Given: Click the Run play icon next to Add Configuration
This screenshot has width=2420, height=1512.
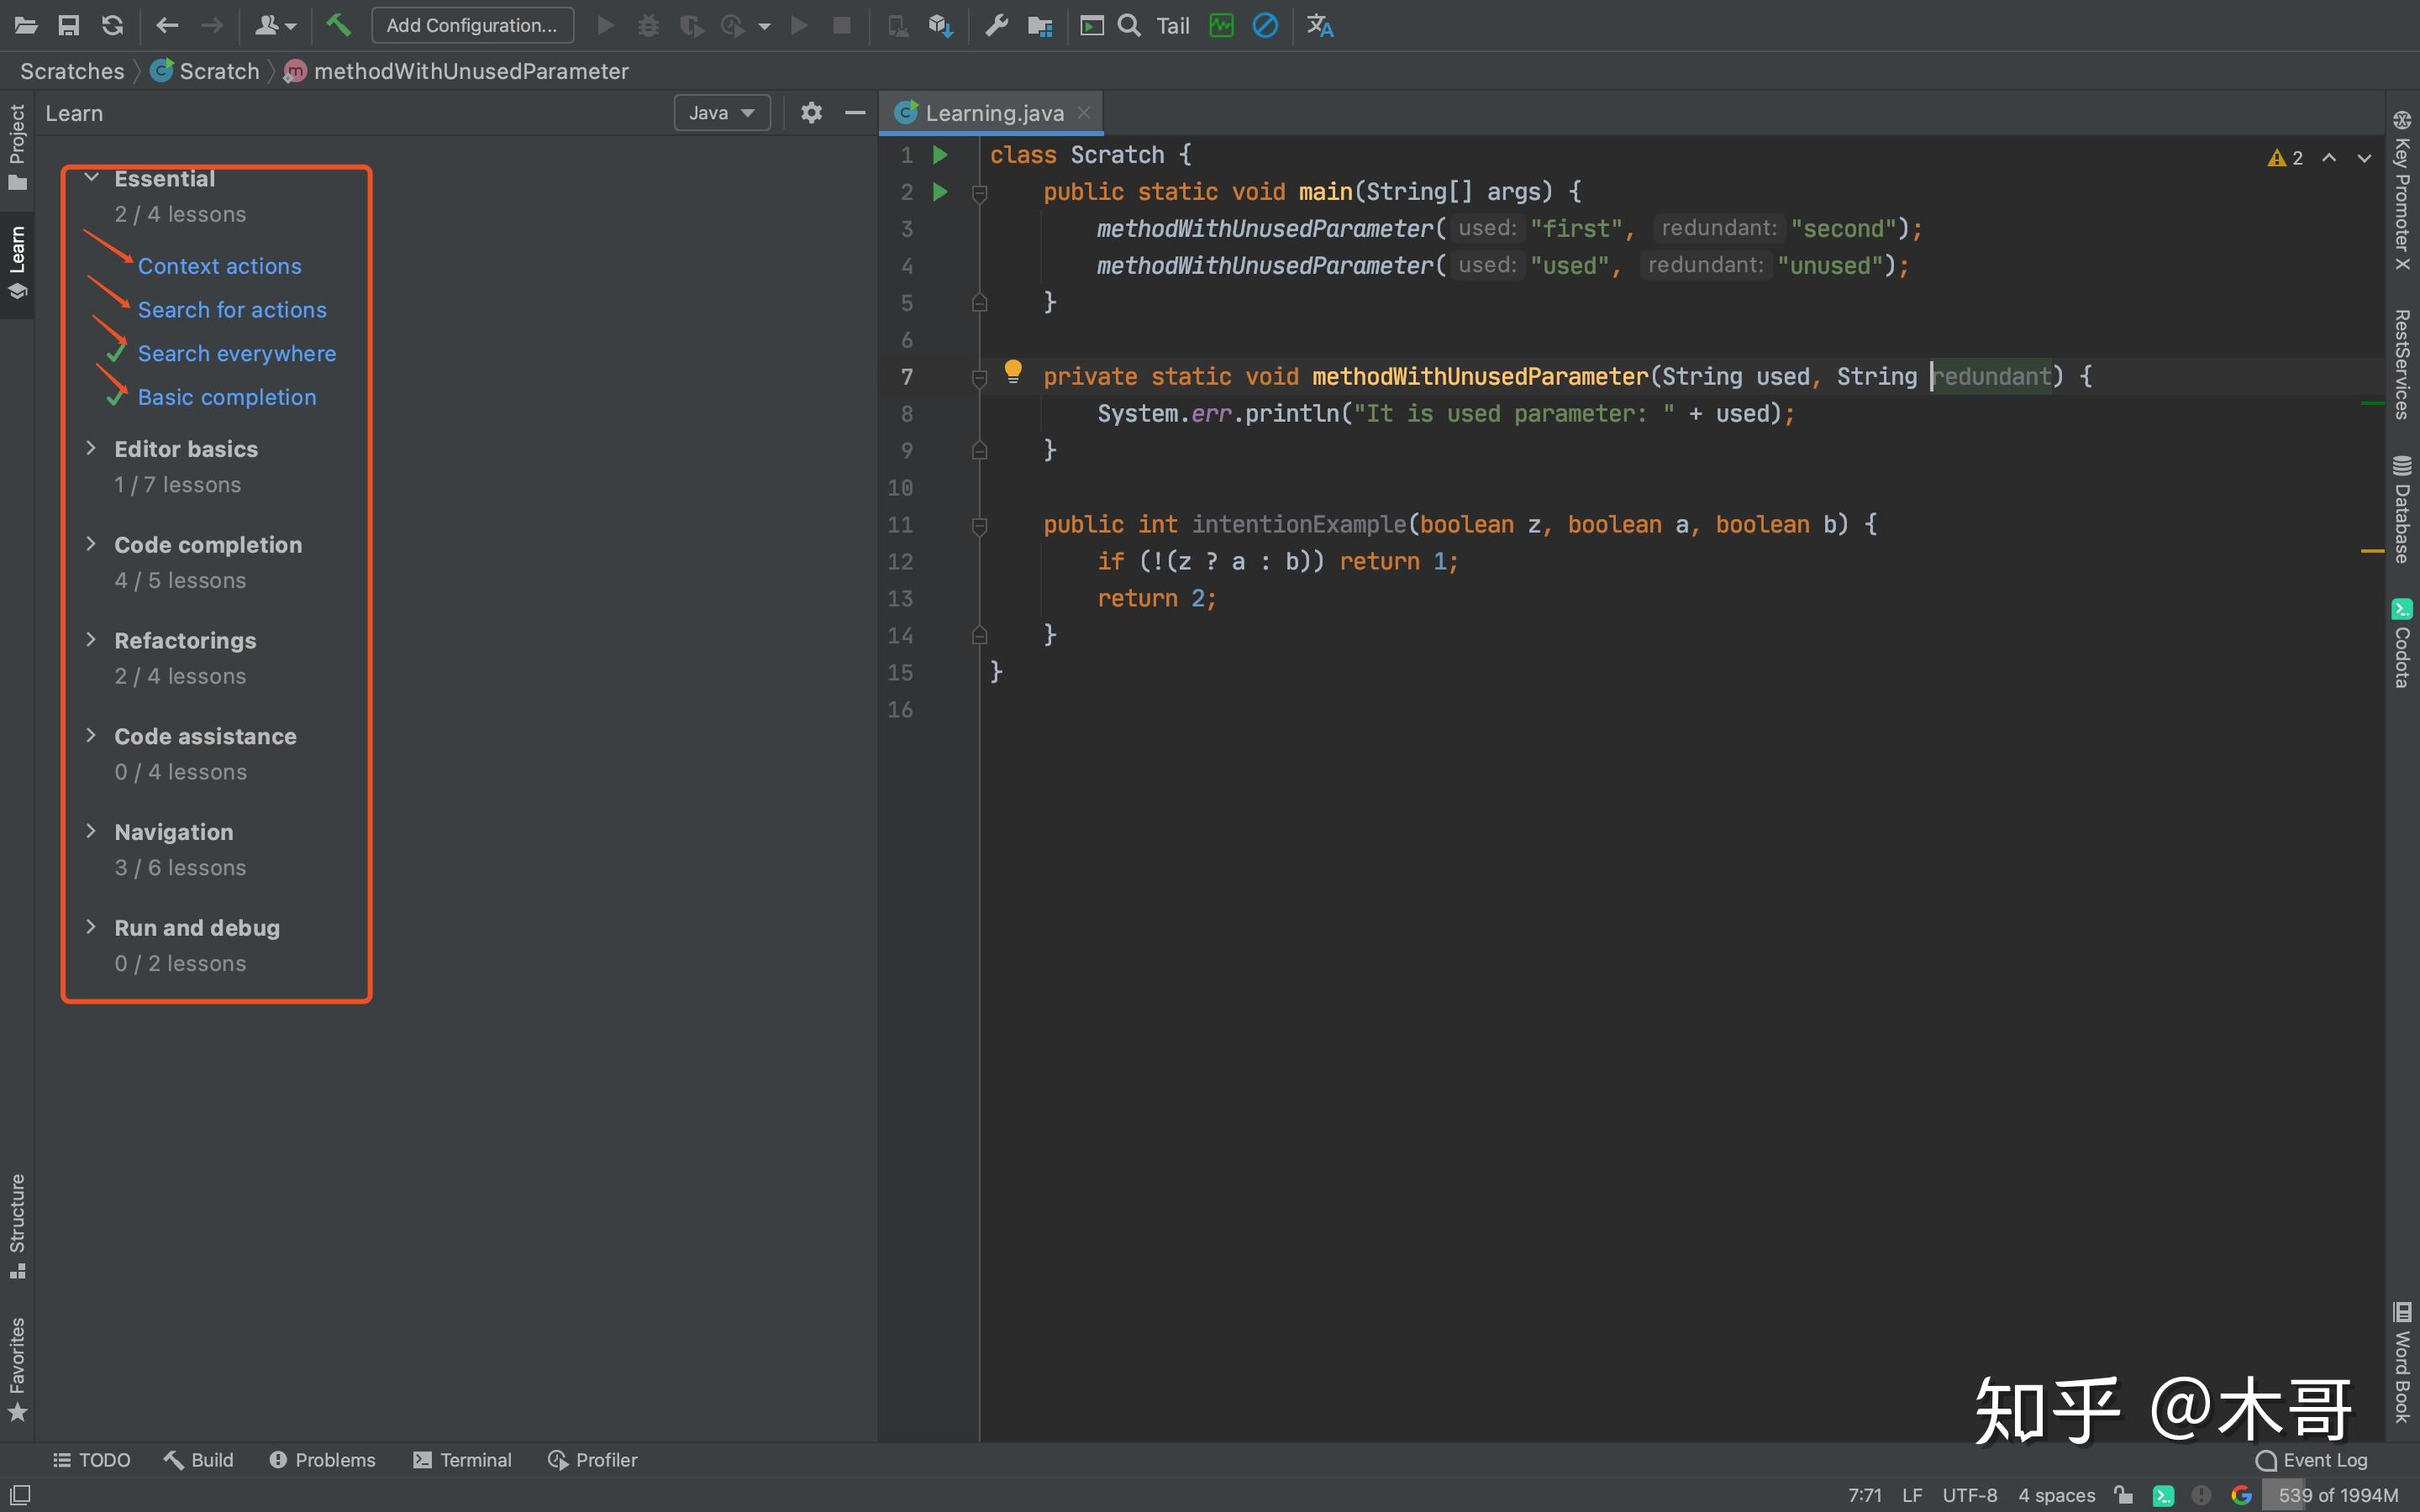Looking at the screenshot, I should [x=605, y=26].
